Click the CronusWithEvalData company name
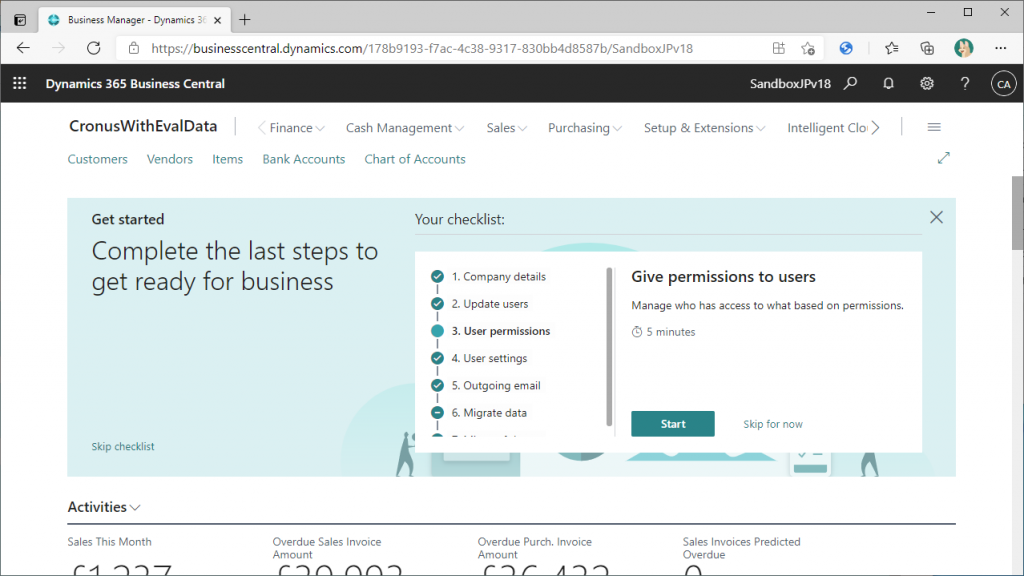This screenshot has width=1024, height=576. 143,126
